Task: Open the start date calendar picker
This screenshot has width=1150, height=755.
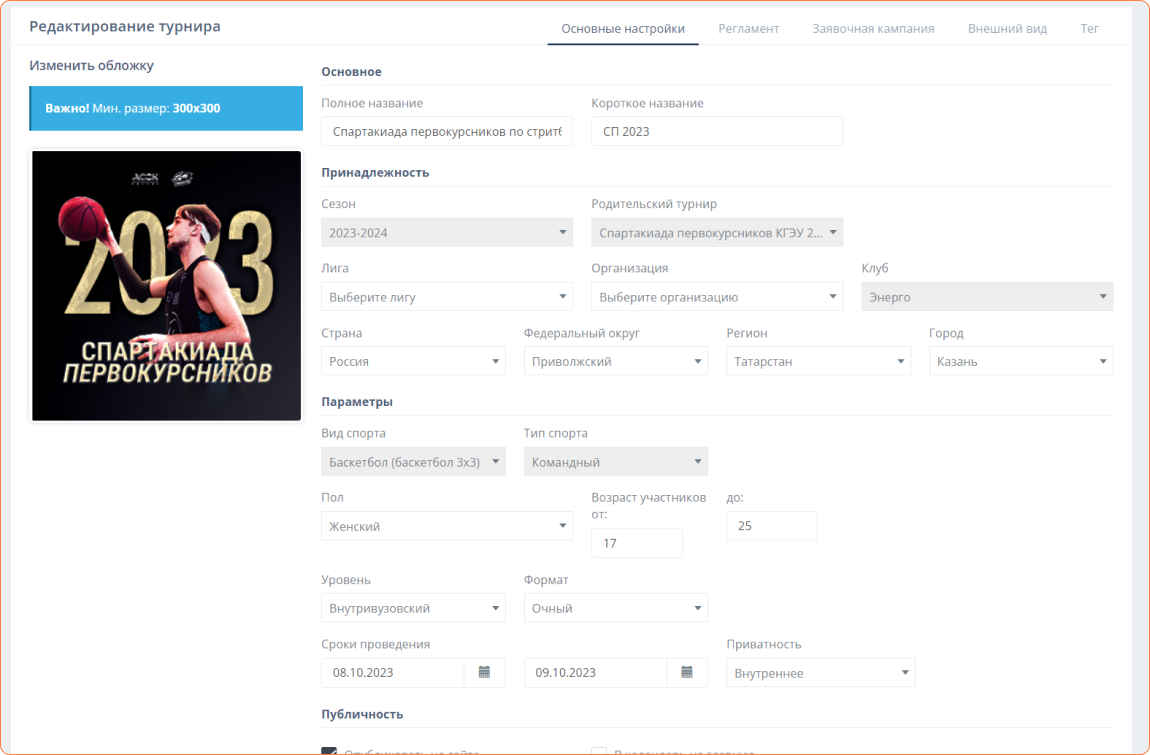Action: [484, 673]
